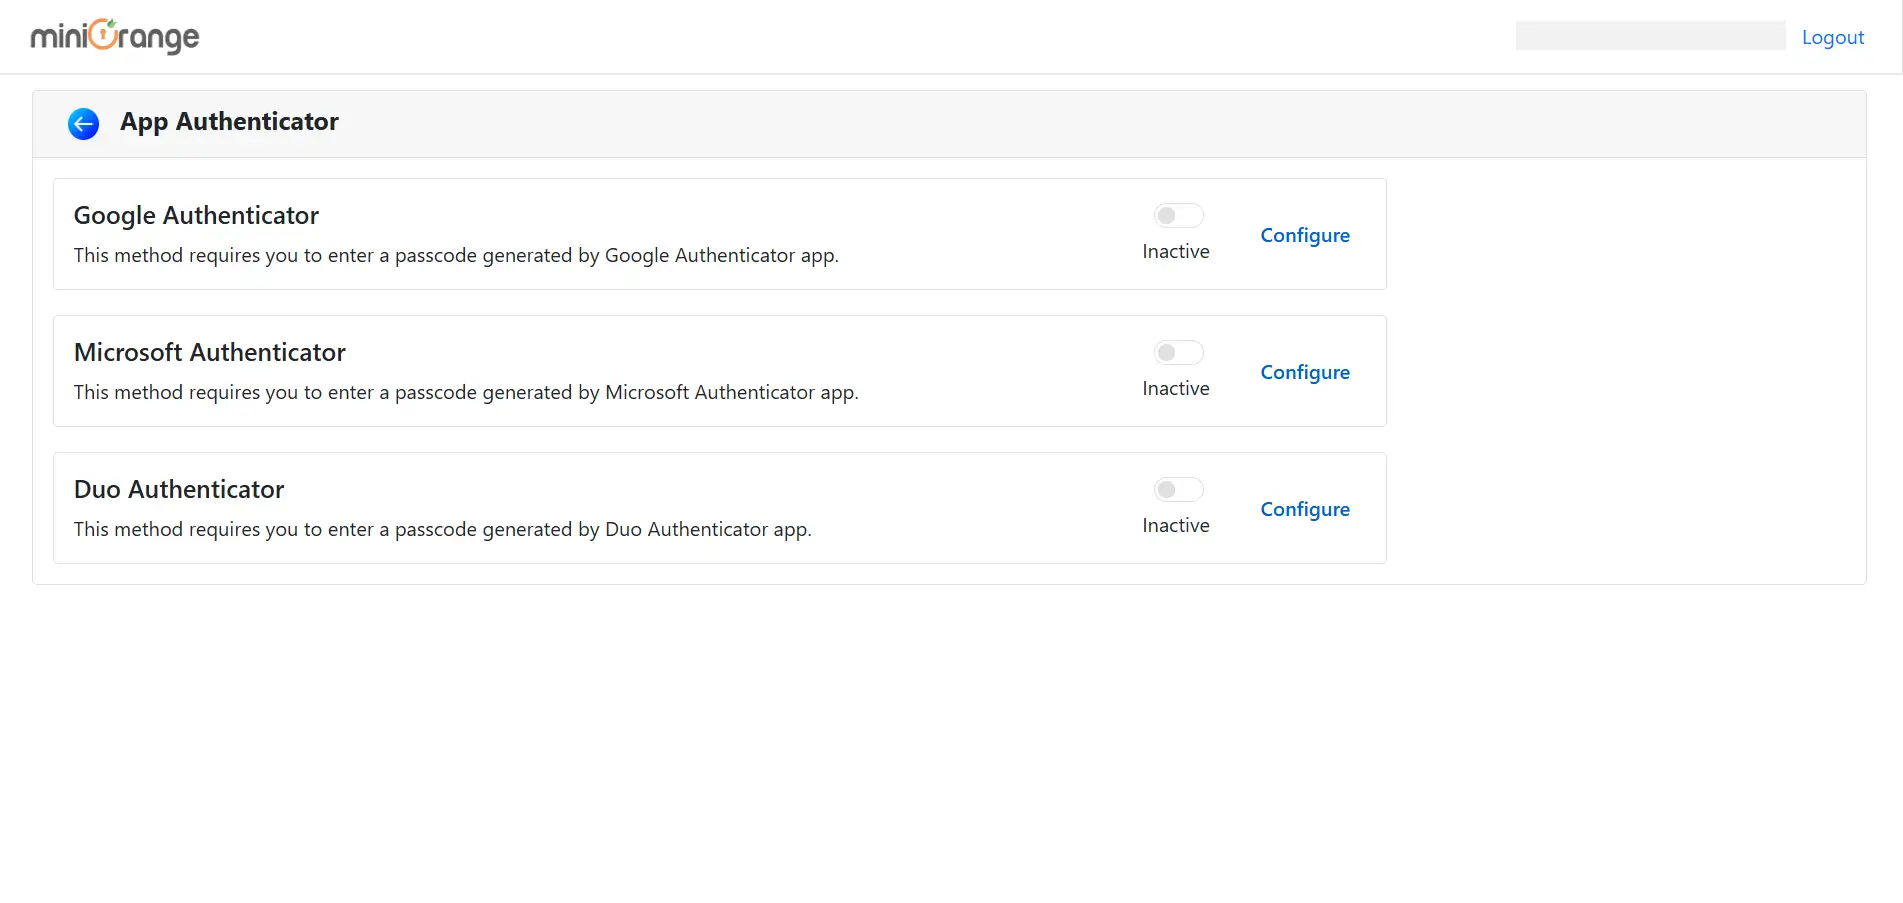Select the Google Authenticator title
1903x903 pixels.
pyautogui.click(x=196, y=216)
